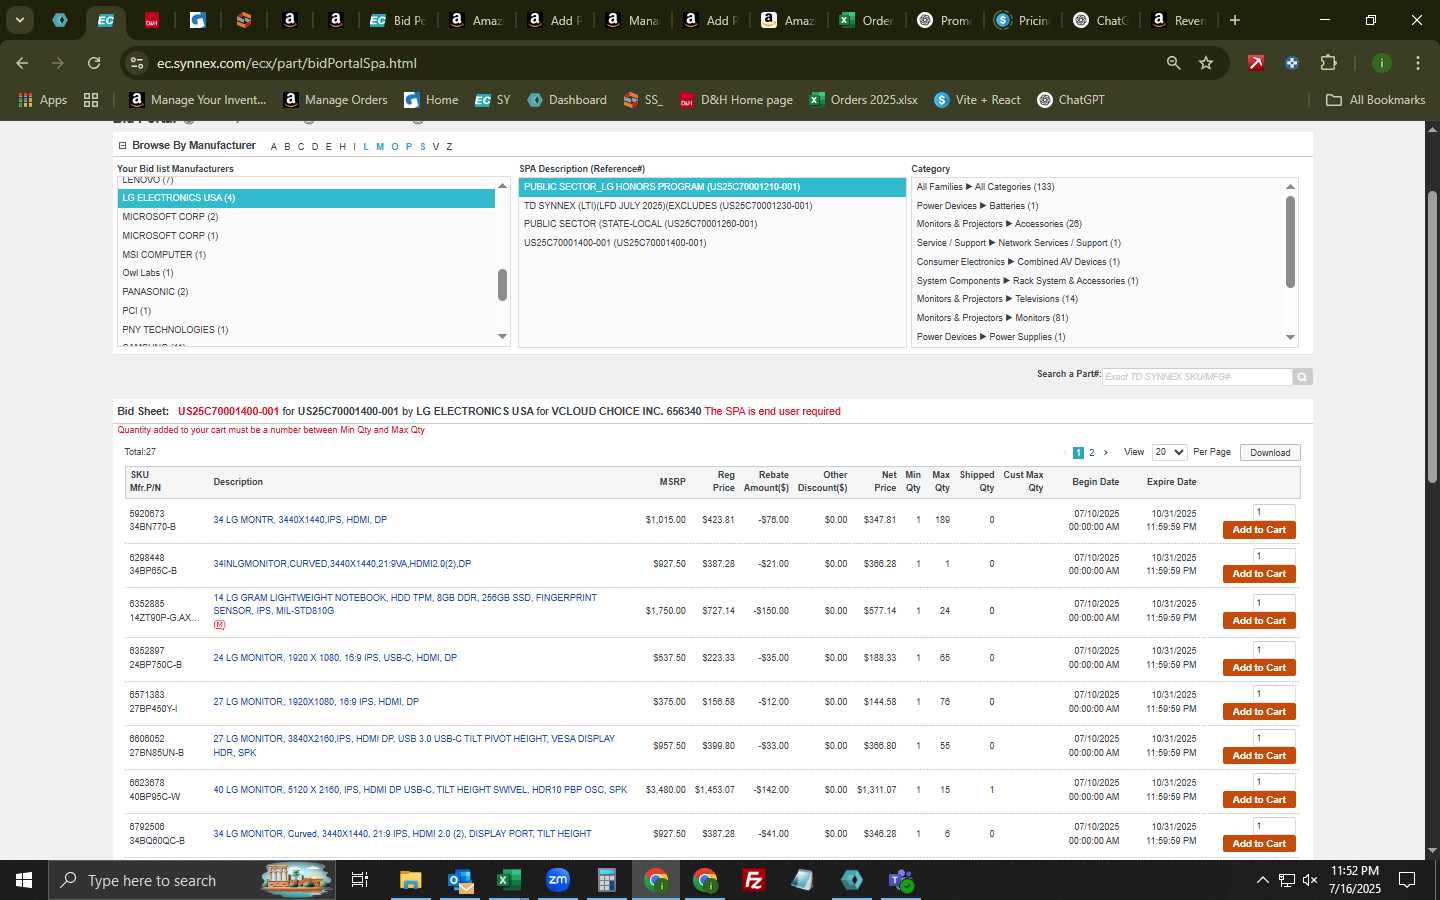Screen dimensions: 1440x900
Task: Switch to the Order Excel browser tab
Action: click(866, 20)
